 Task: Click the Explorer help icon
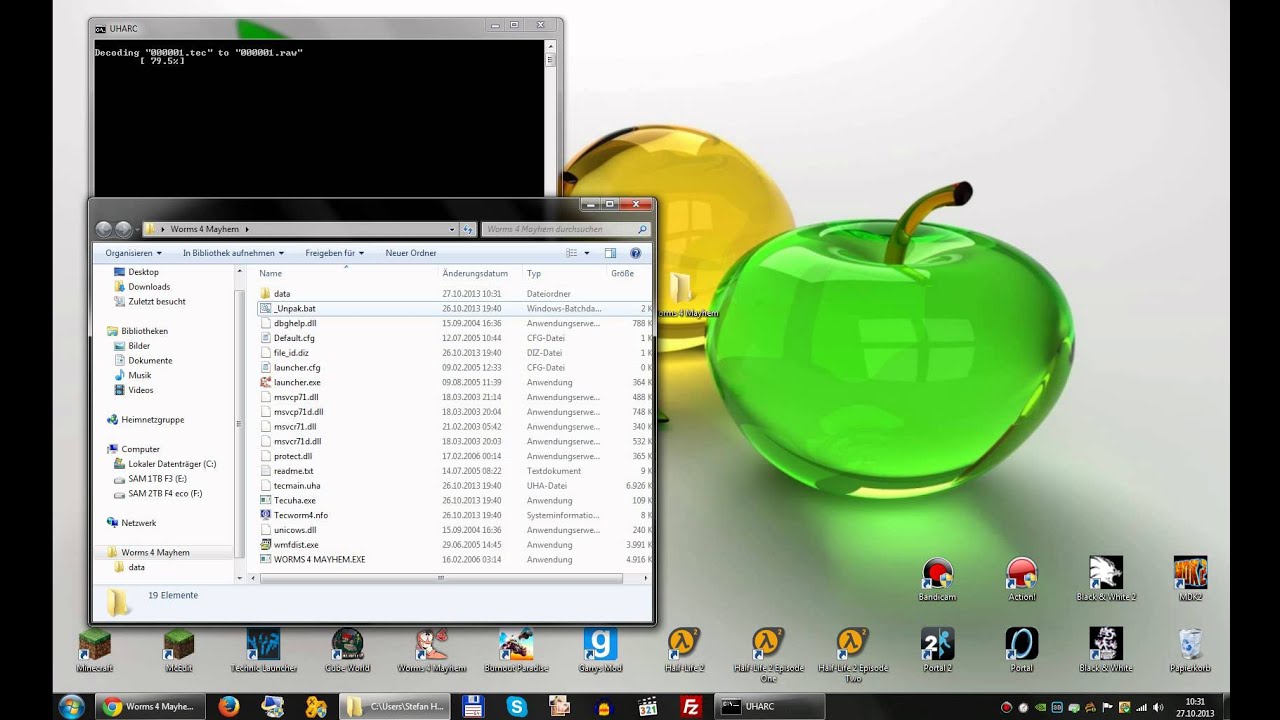[635, 253]
